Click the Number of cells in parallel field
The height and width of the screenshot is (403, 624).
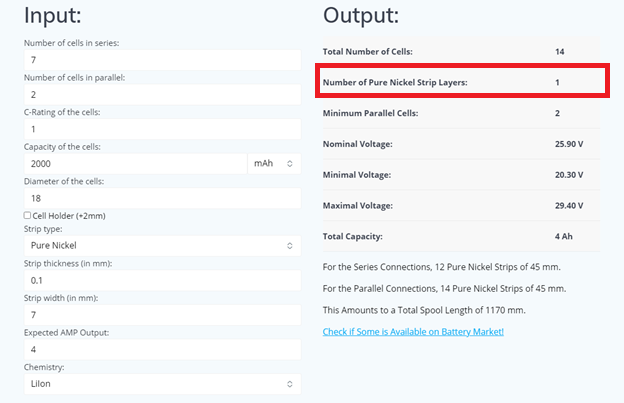(162, 94)
